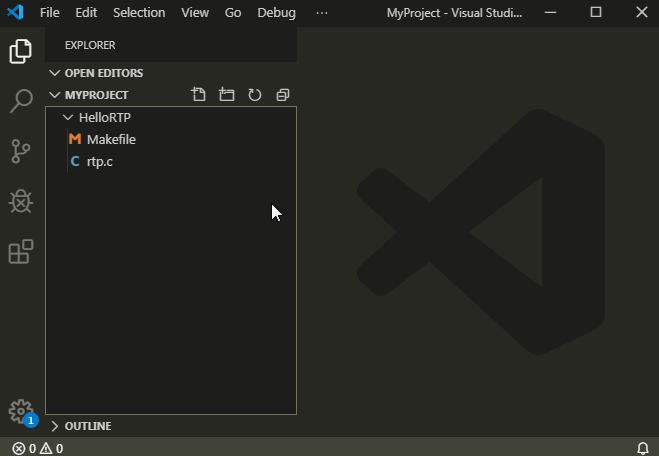Click the Explorer files icon

pyautogui.click(x=21, y=51)
